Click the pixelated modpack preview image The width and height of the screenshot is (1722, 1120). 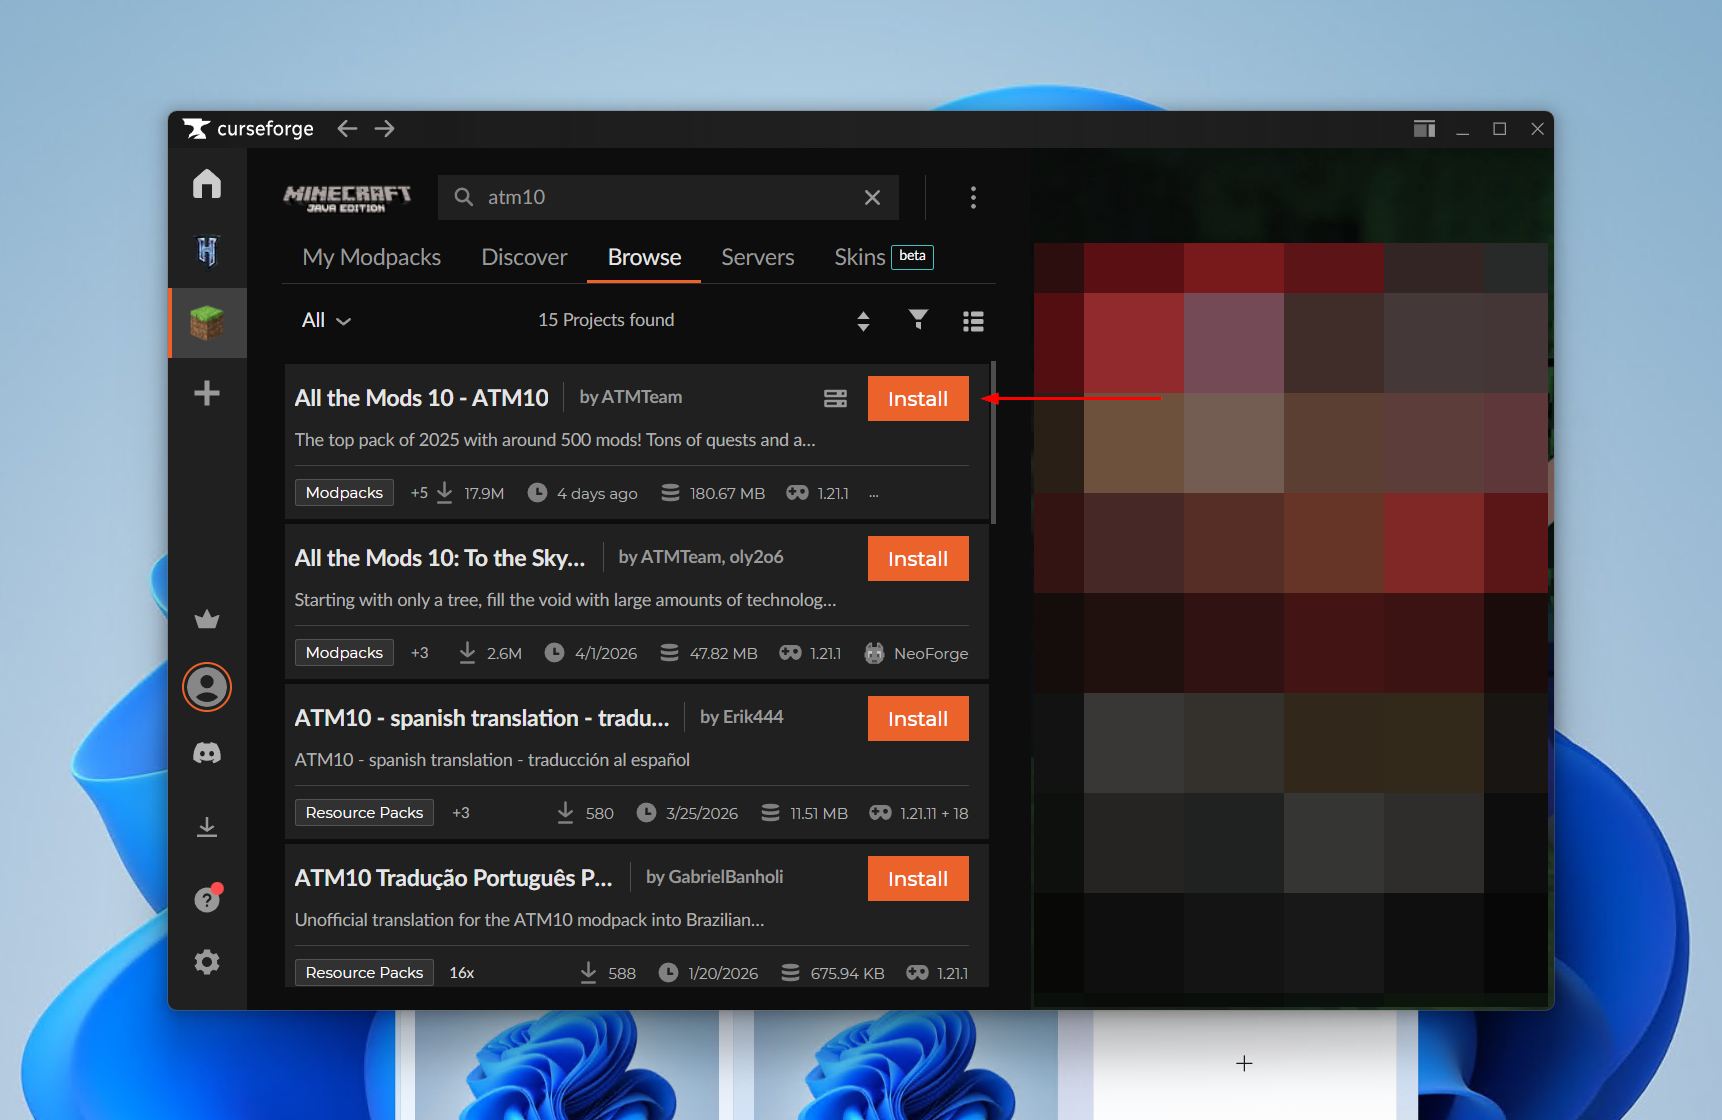[x=1291, y=618]
